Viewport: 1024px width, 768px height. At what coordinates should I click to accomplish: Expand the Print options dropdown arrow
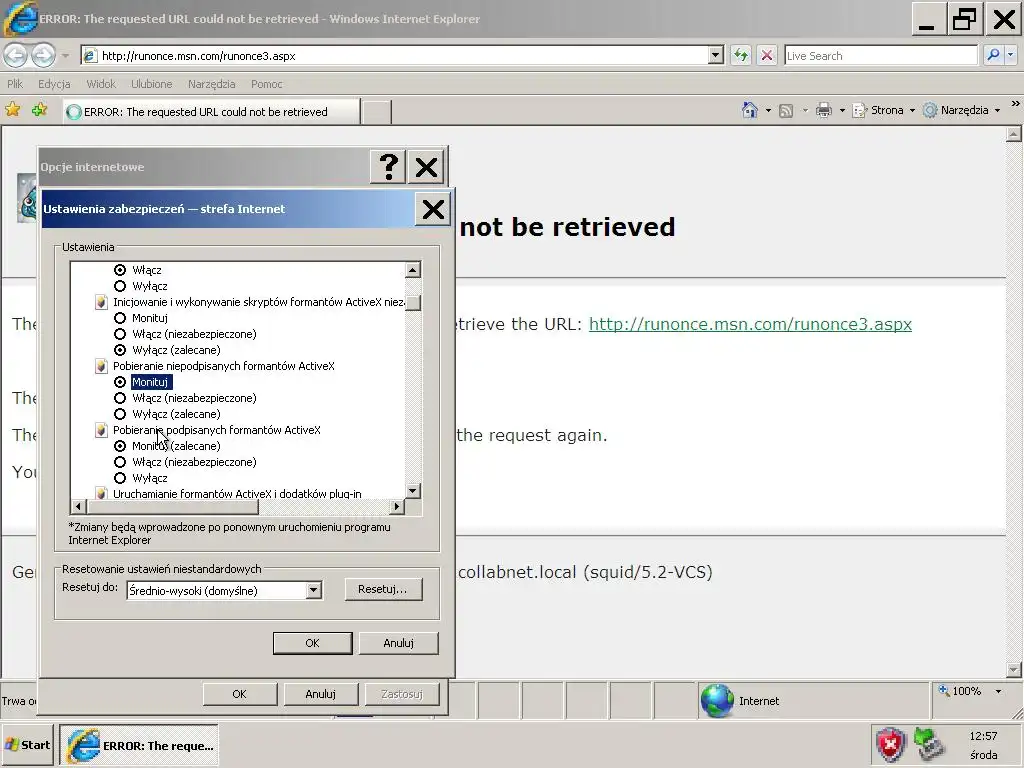(x=842, y=110)
